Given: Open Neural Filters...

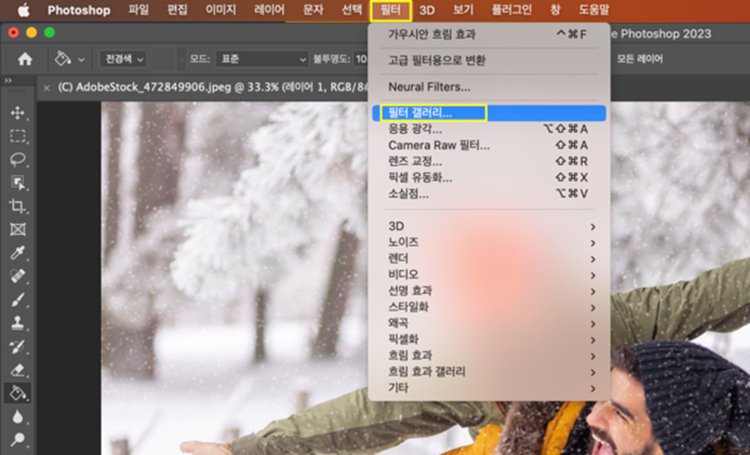Looking at the screenshot, I should pos(489,87).
